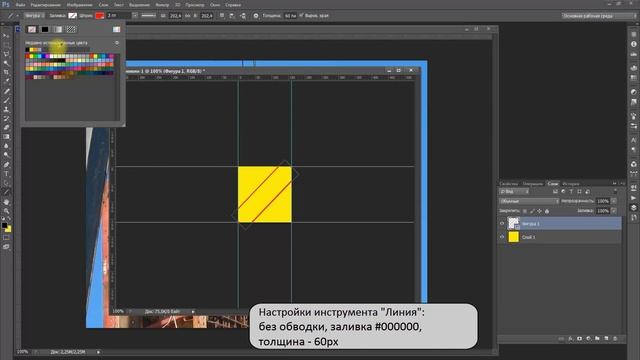Viewport: 640px width, 360px height.
Task: Click the fill color swatch in options bar
Action: (72, 16)
